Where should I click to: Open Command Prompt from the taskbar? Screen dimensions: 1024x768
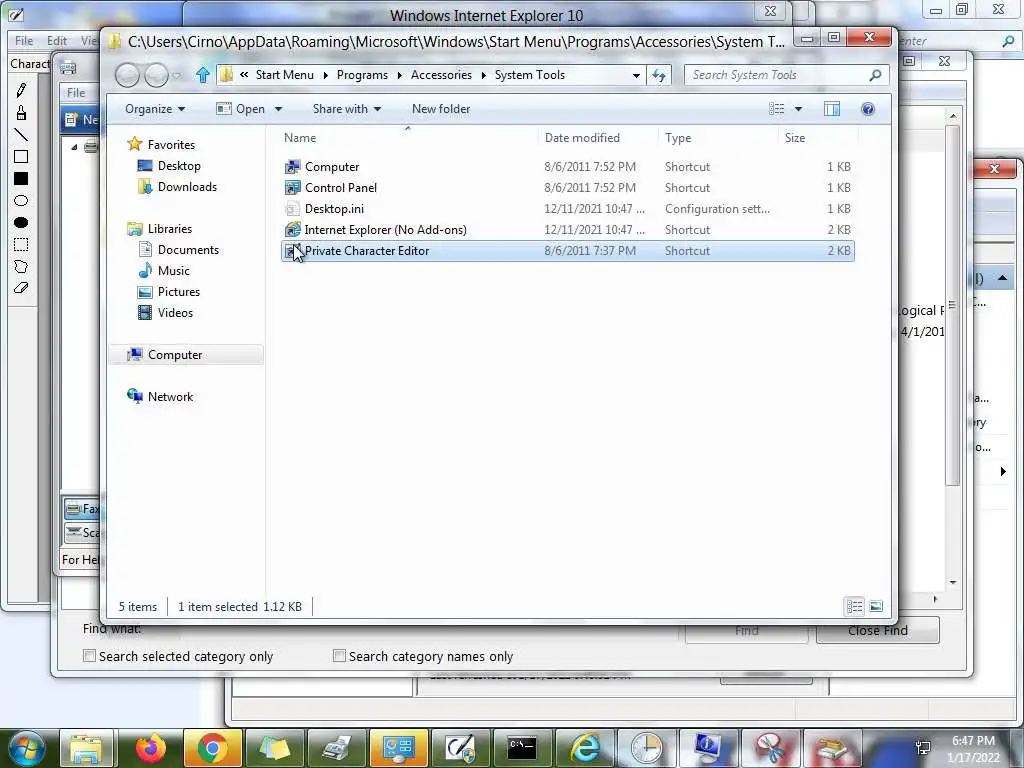tap(522, 748)
